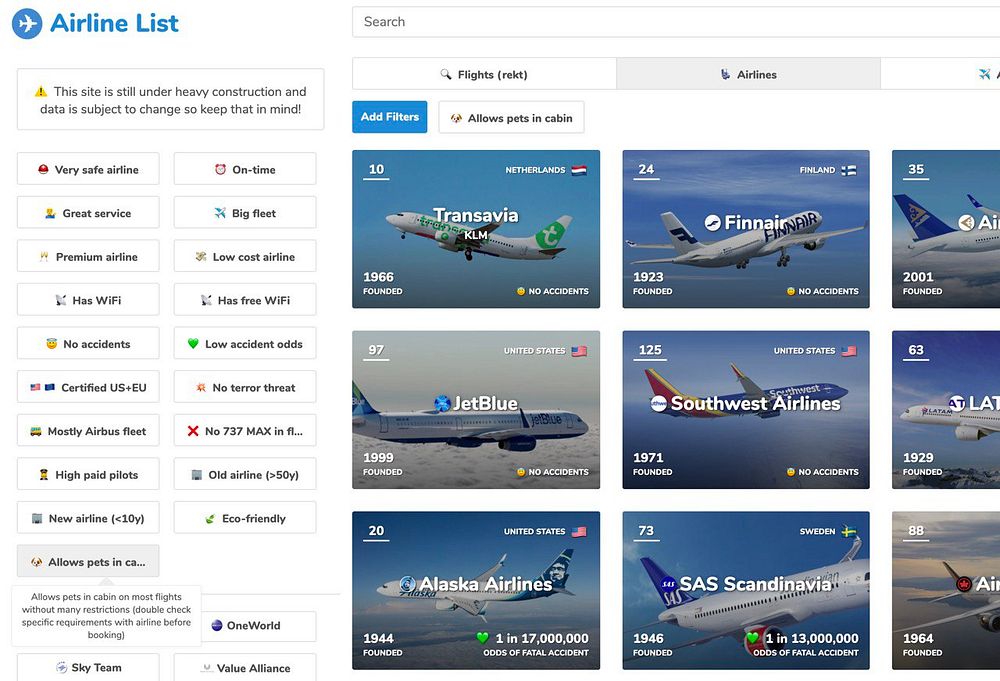This screenshot has height=681, width=1000.
Task: Click the Sky Team alliance filter
Action: pos(88,667)
